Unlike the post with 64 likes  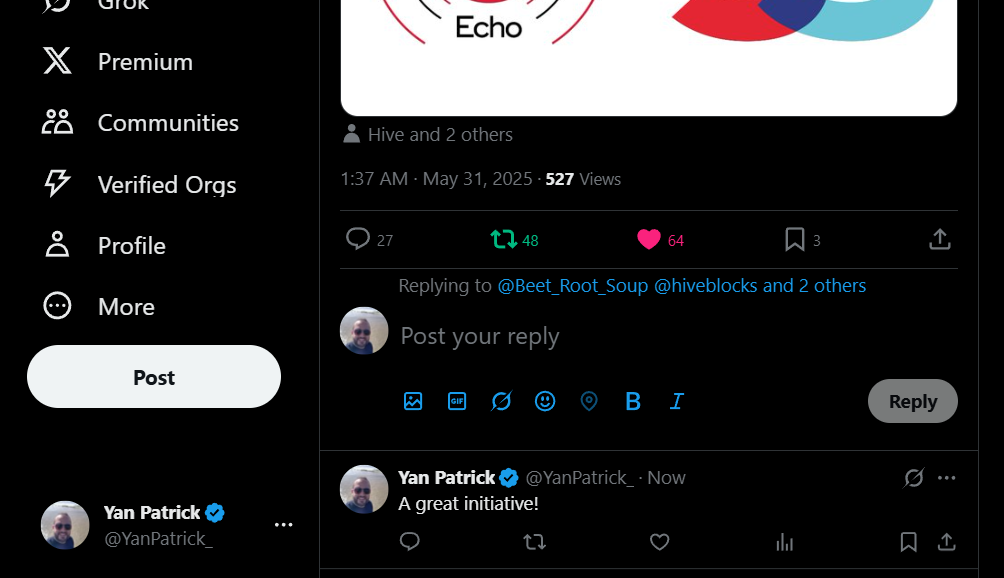tap(649, 239)
